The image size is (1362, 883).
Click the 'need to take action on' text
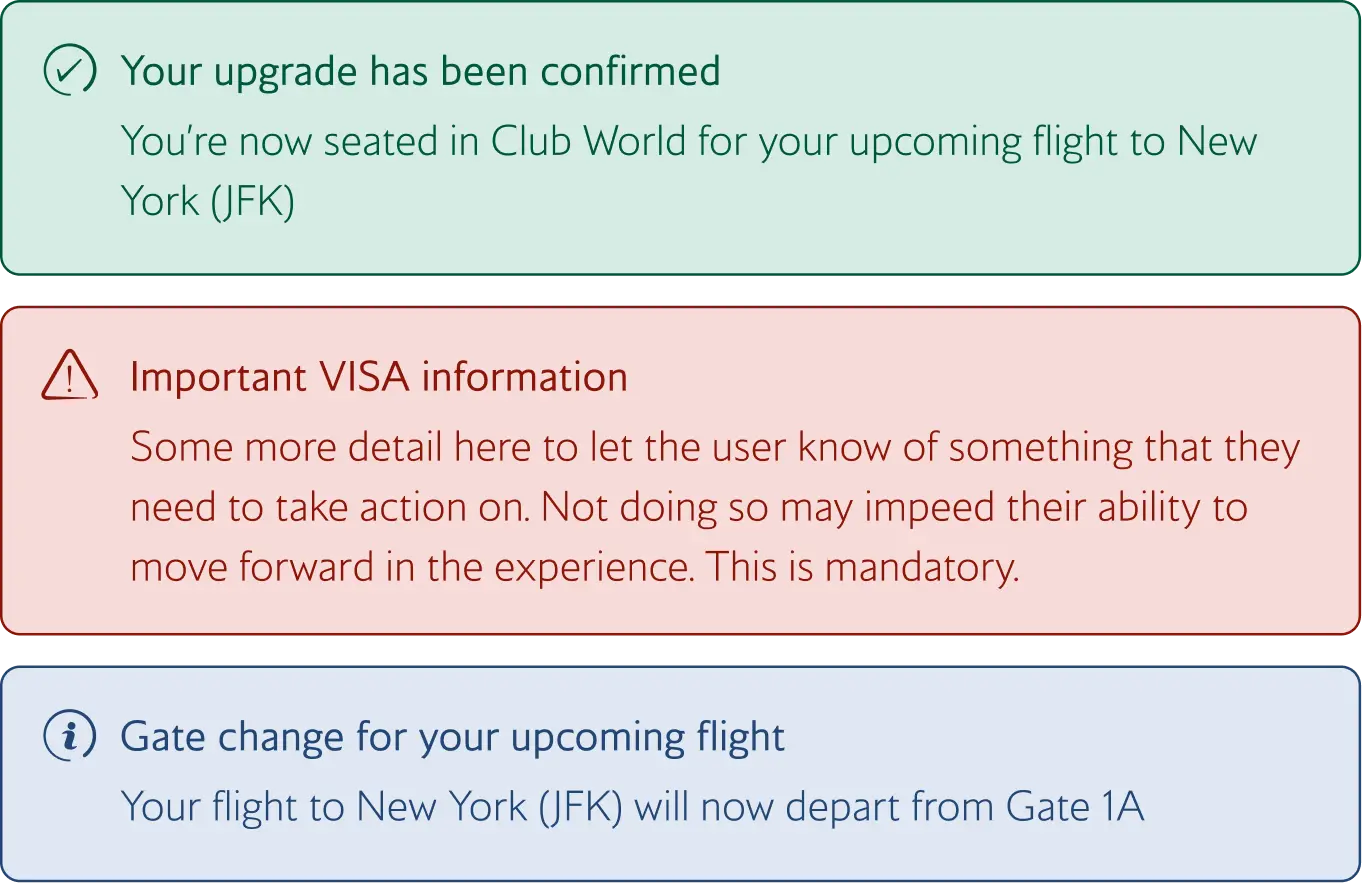click(x=330, y=507)
